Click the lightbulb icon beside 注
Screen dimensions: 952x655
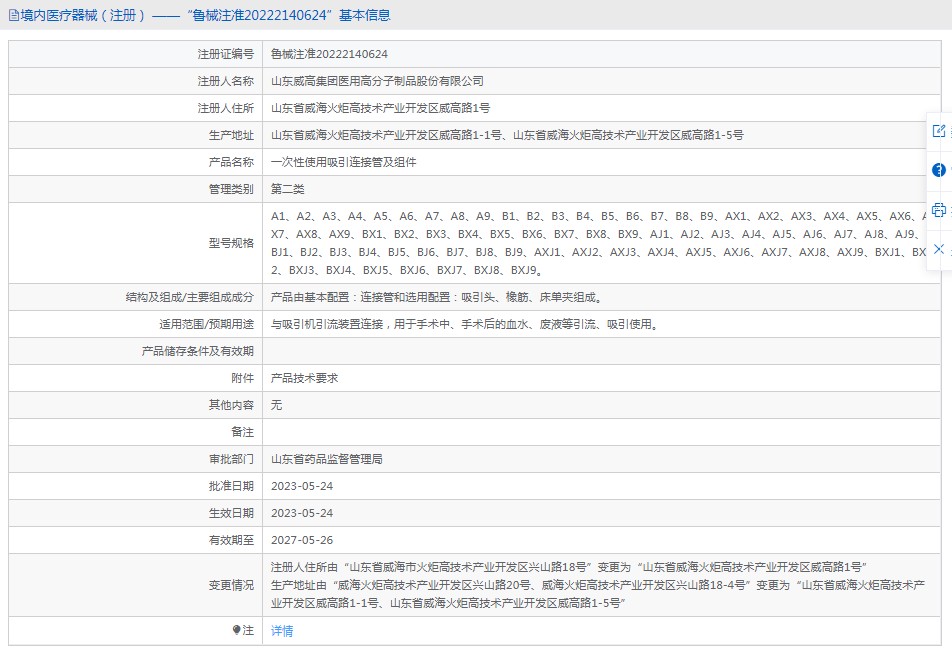pyautogui.click(x=236, y=630)
